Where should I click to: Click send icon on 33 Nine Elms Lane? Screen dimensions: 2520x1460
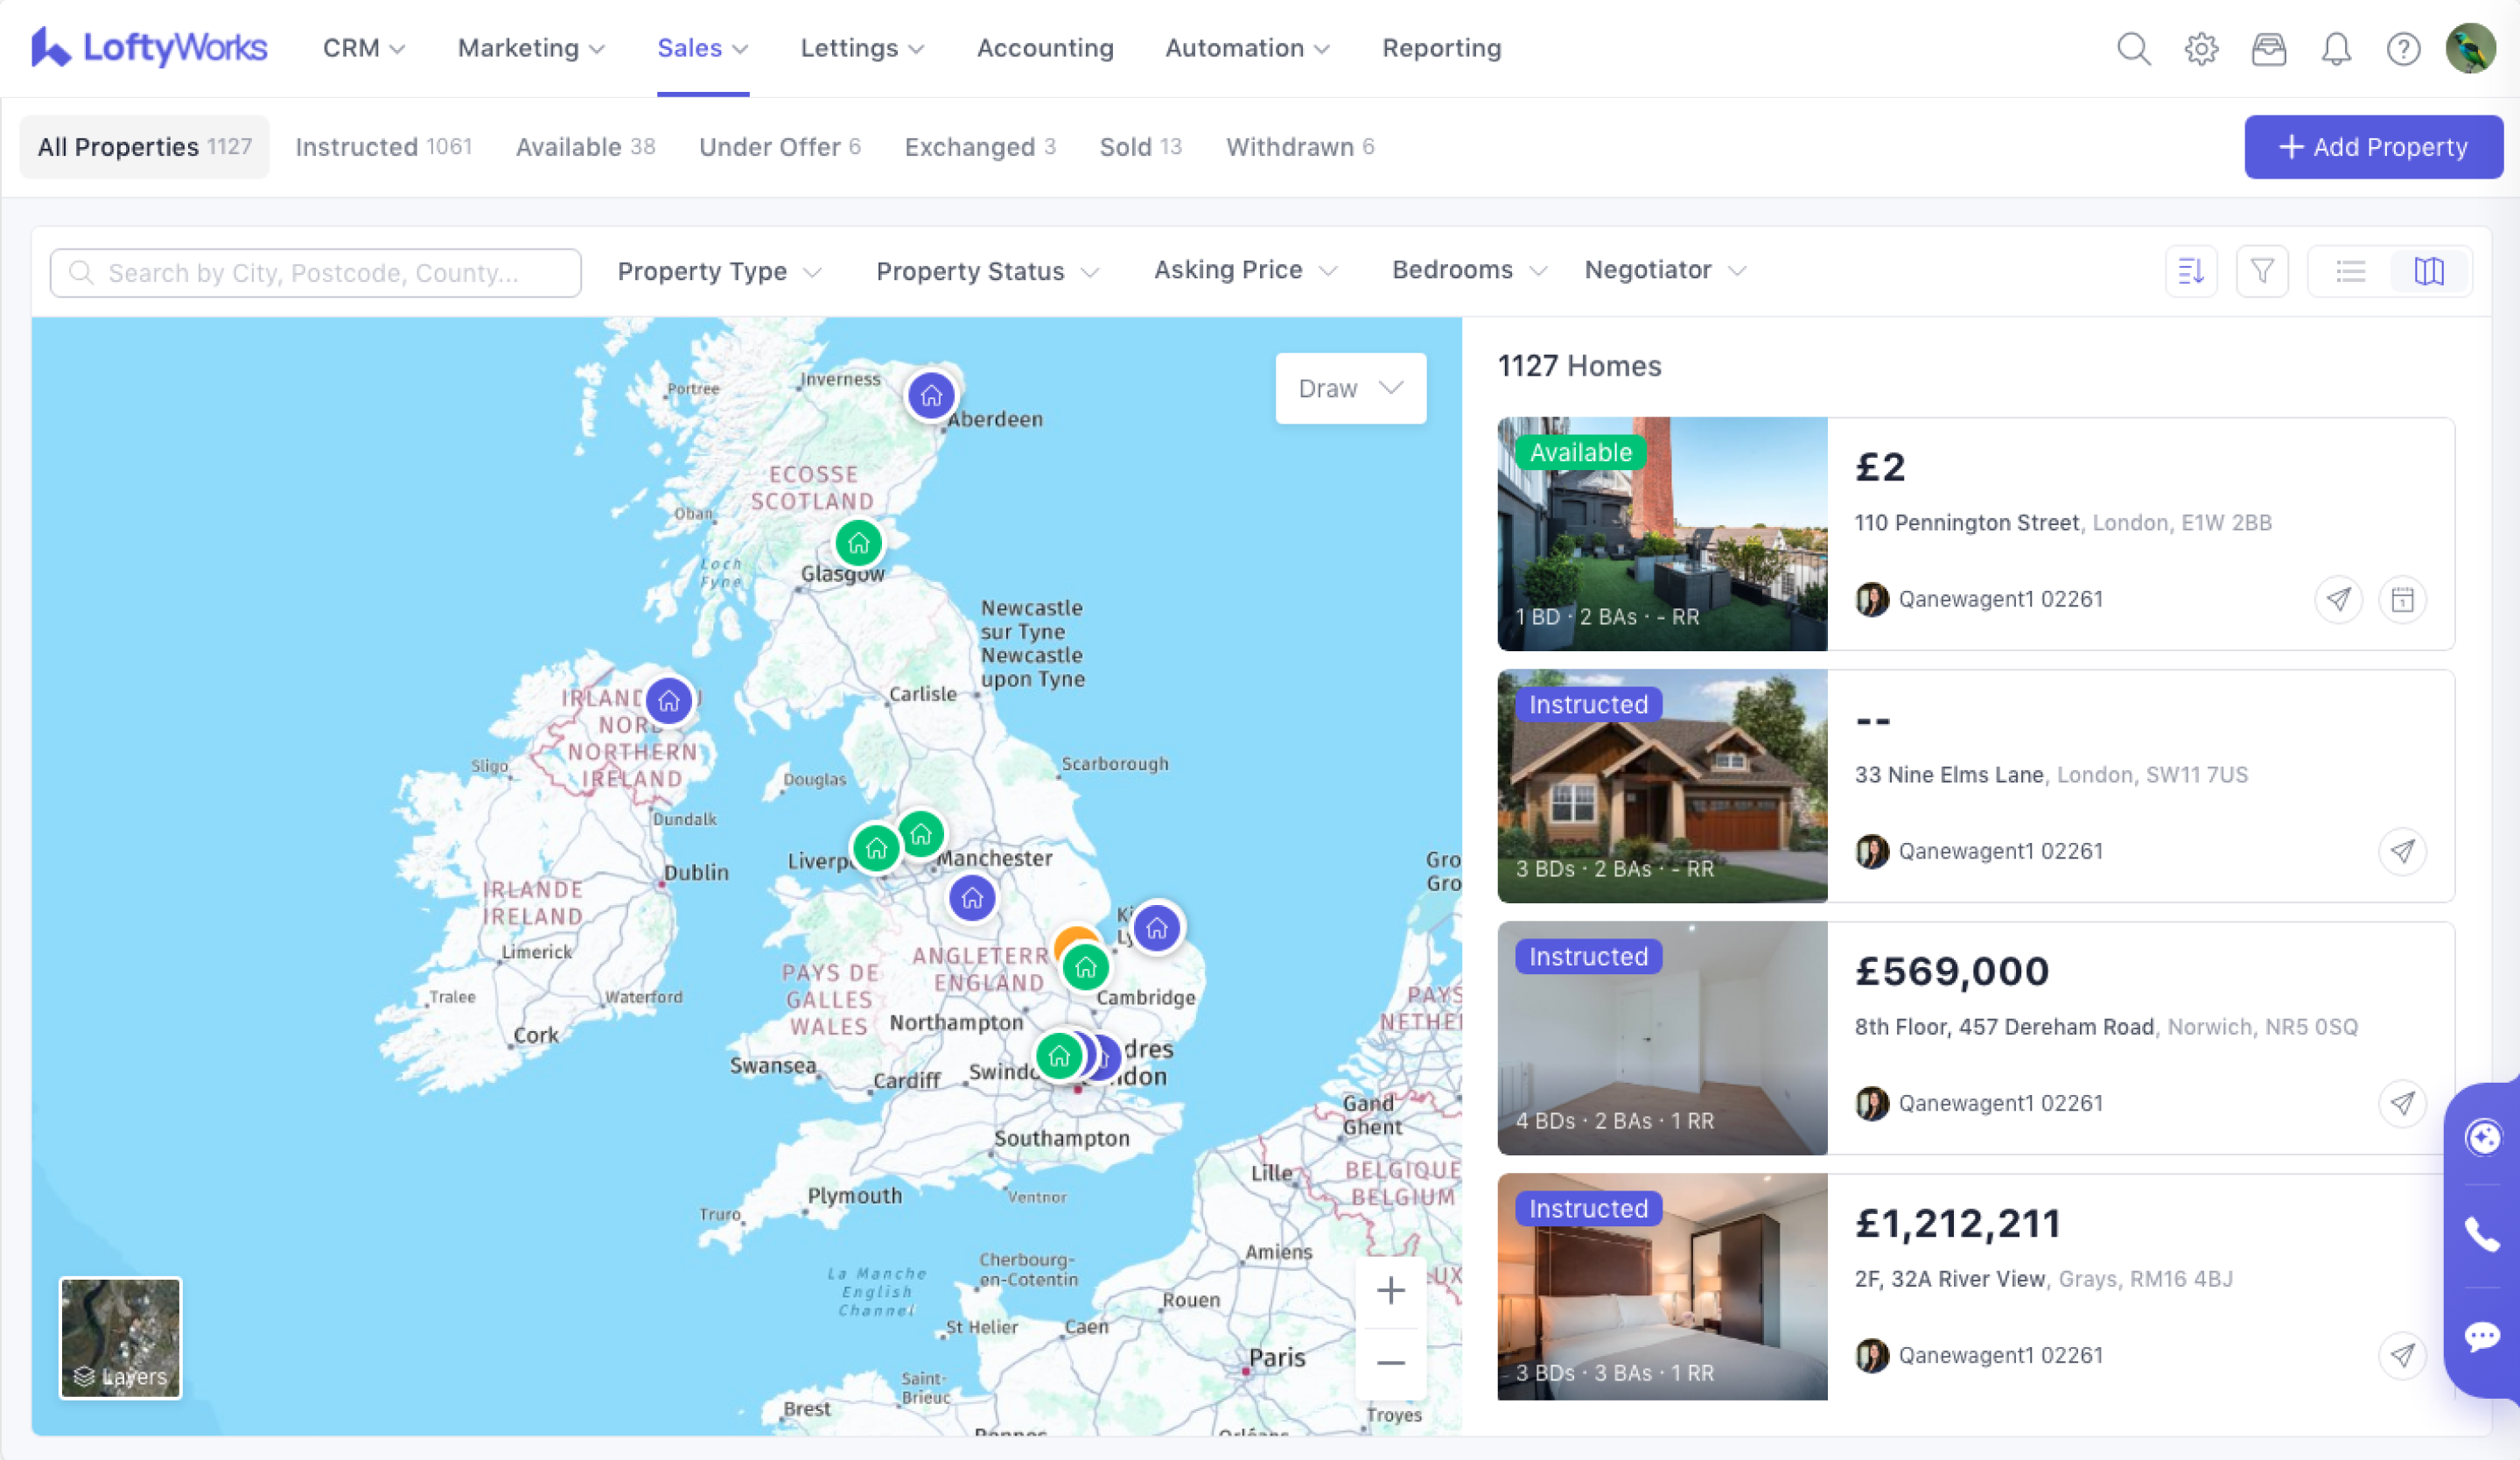tap(2402, 852)
